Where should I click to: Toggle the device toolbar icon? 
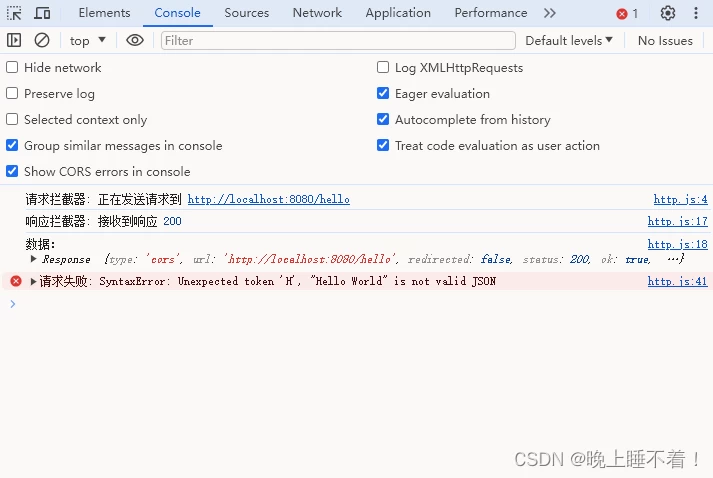point(42,13)
